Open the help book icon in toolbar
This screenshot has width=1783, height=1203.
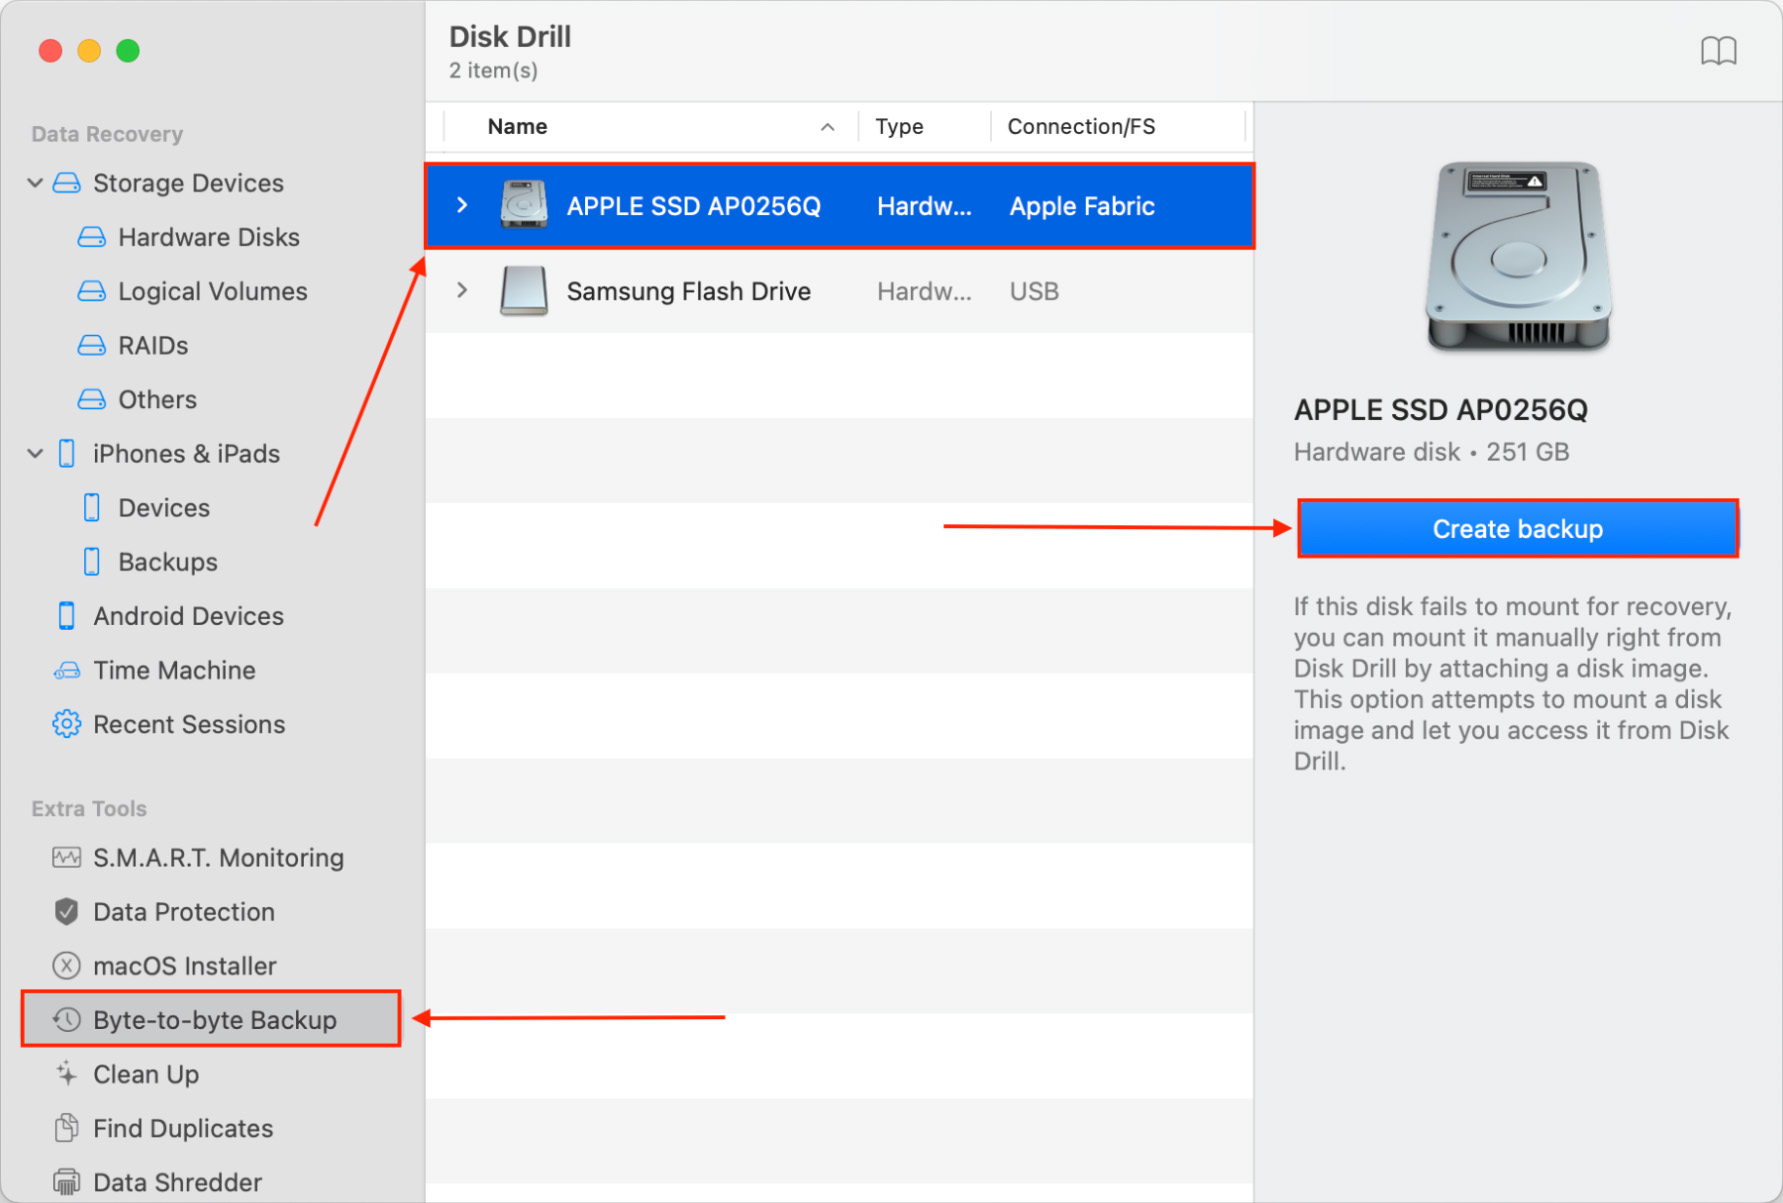tap(1719, 50)
